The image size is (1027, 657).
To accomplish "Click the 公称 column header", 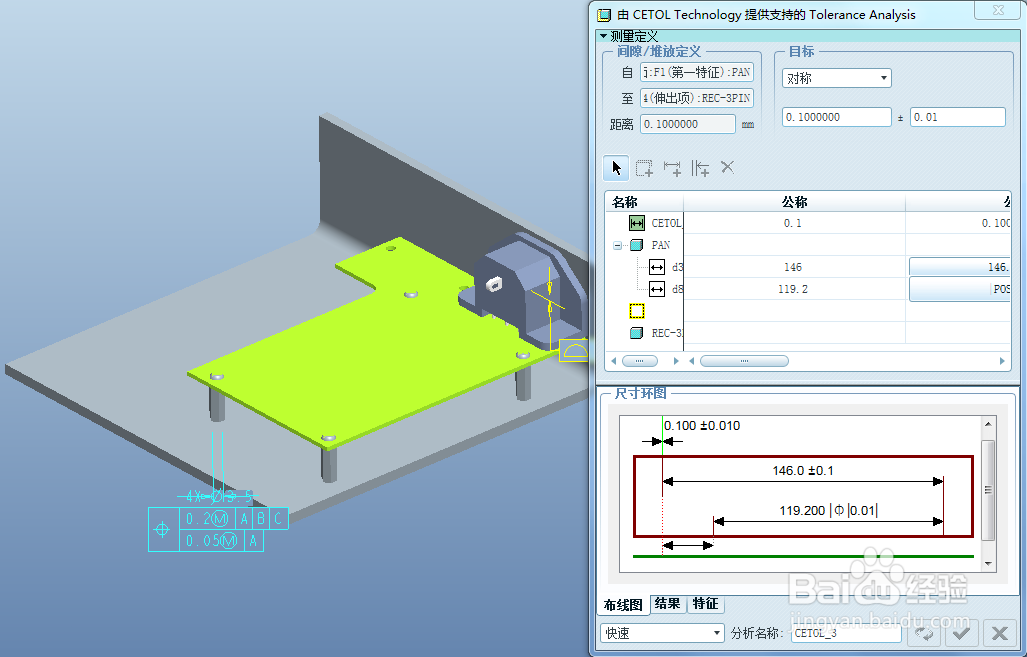I will [x=794, y=202].
